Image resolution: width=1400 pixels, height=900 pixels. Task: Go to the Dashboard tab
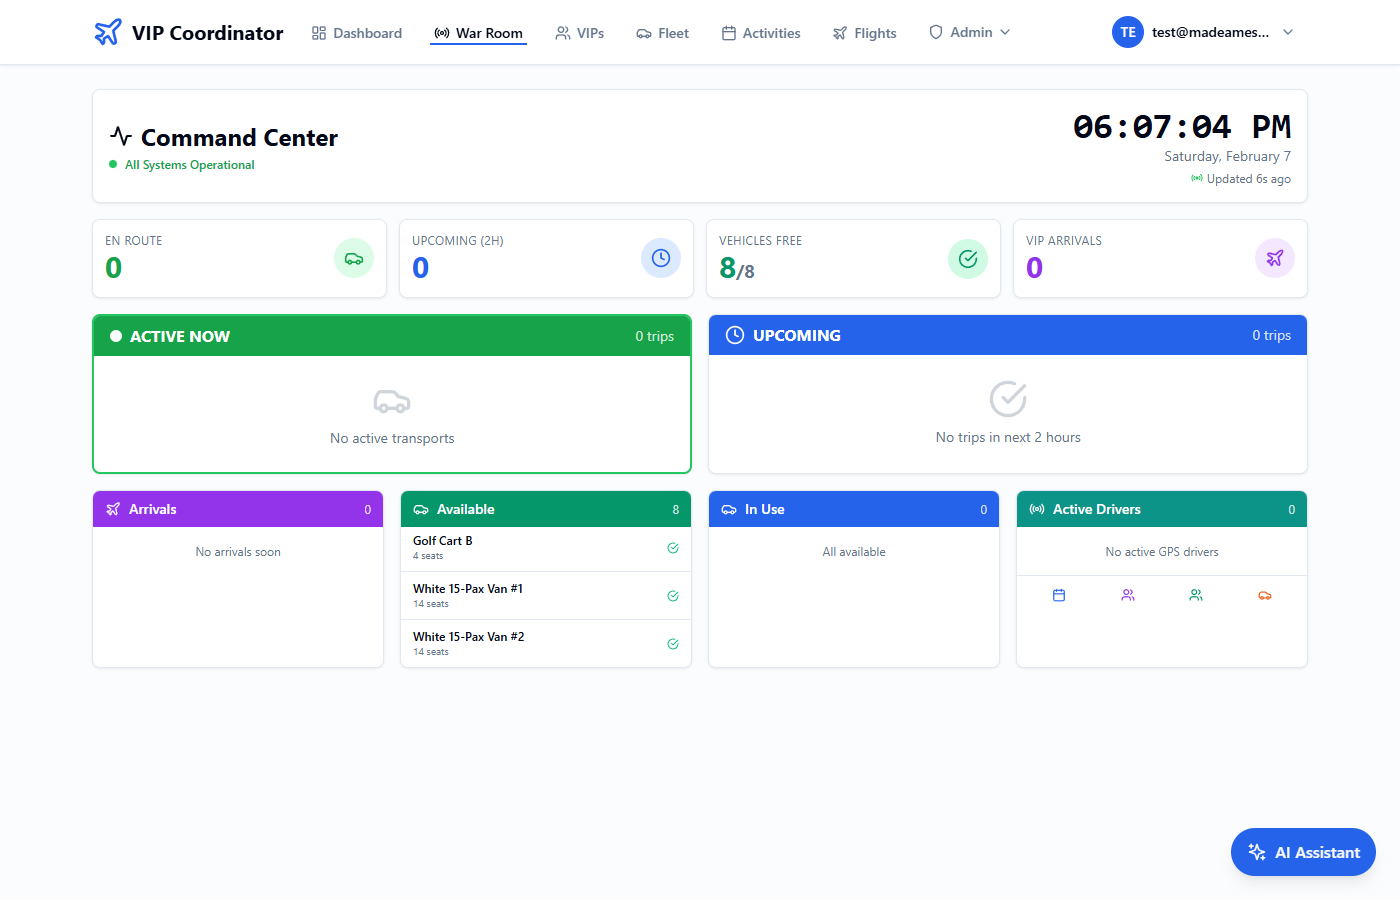(357, 33)
